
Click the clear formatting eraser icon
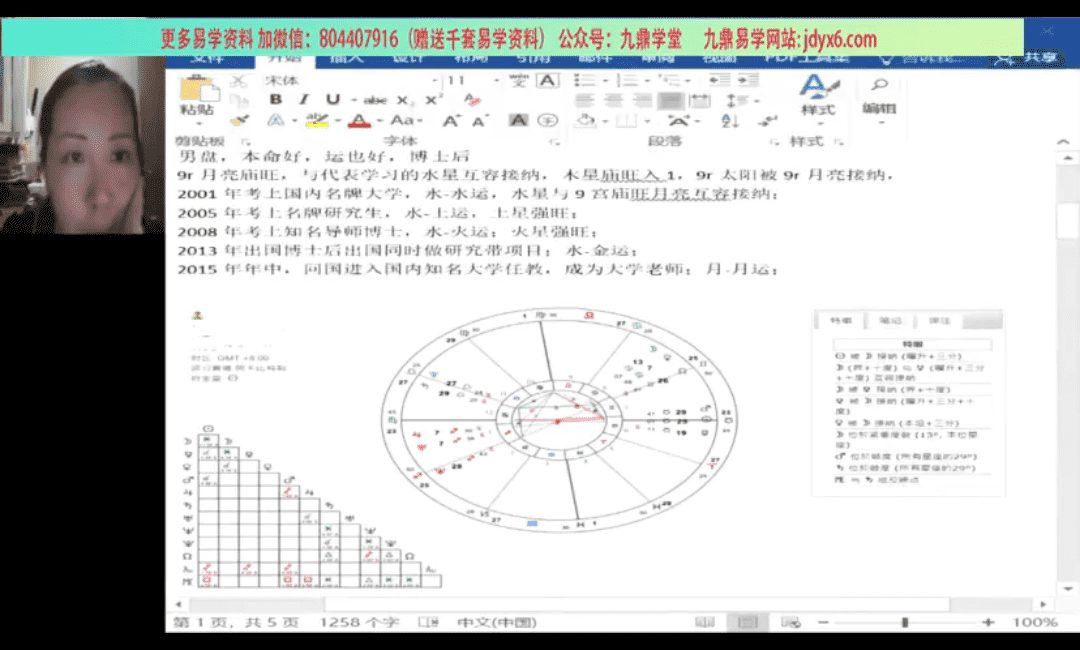[x=472, y=100]
